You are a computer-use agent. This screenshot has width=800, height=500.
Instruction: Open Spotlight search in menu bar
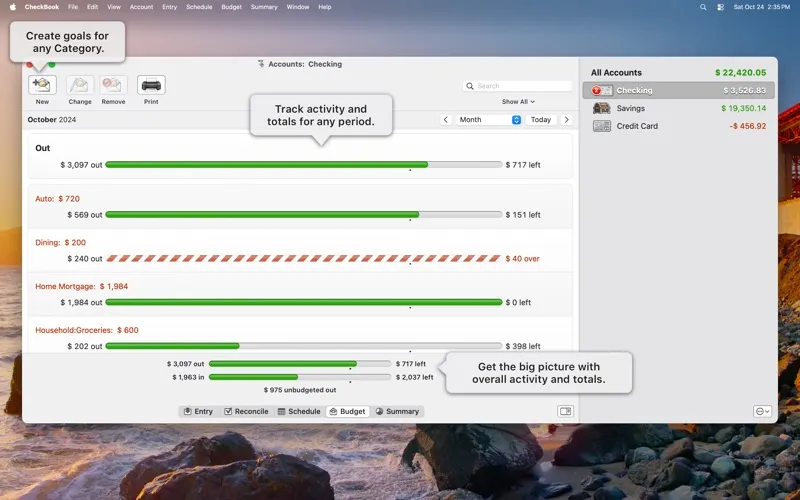click(x=703, y=7)
